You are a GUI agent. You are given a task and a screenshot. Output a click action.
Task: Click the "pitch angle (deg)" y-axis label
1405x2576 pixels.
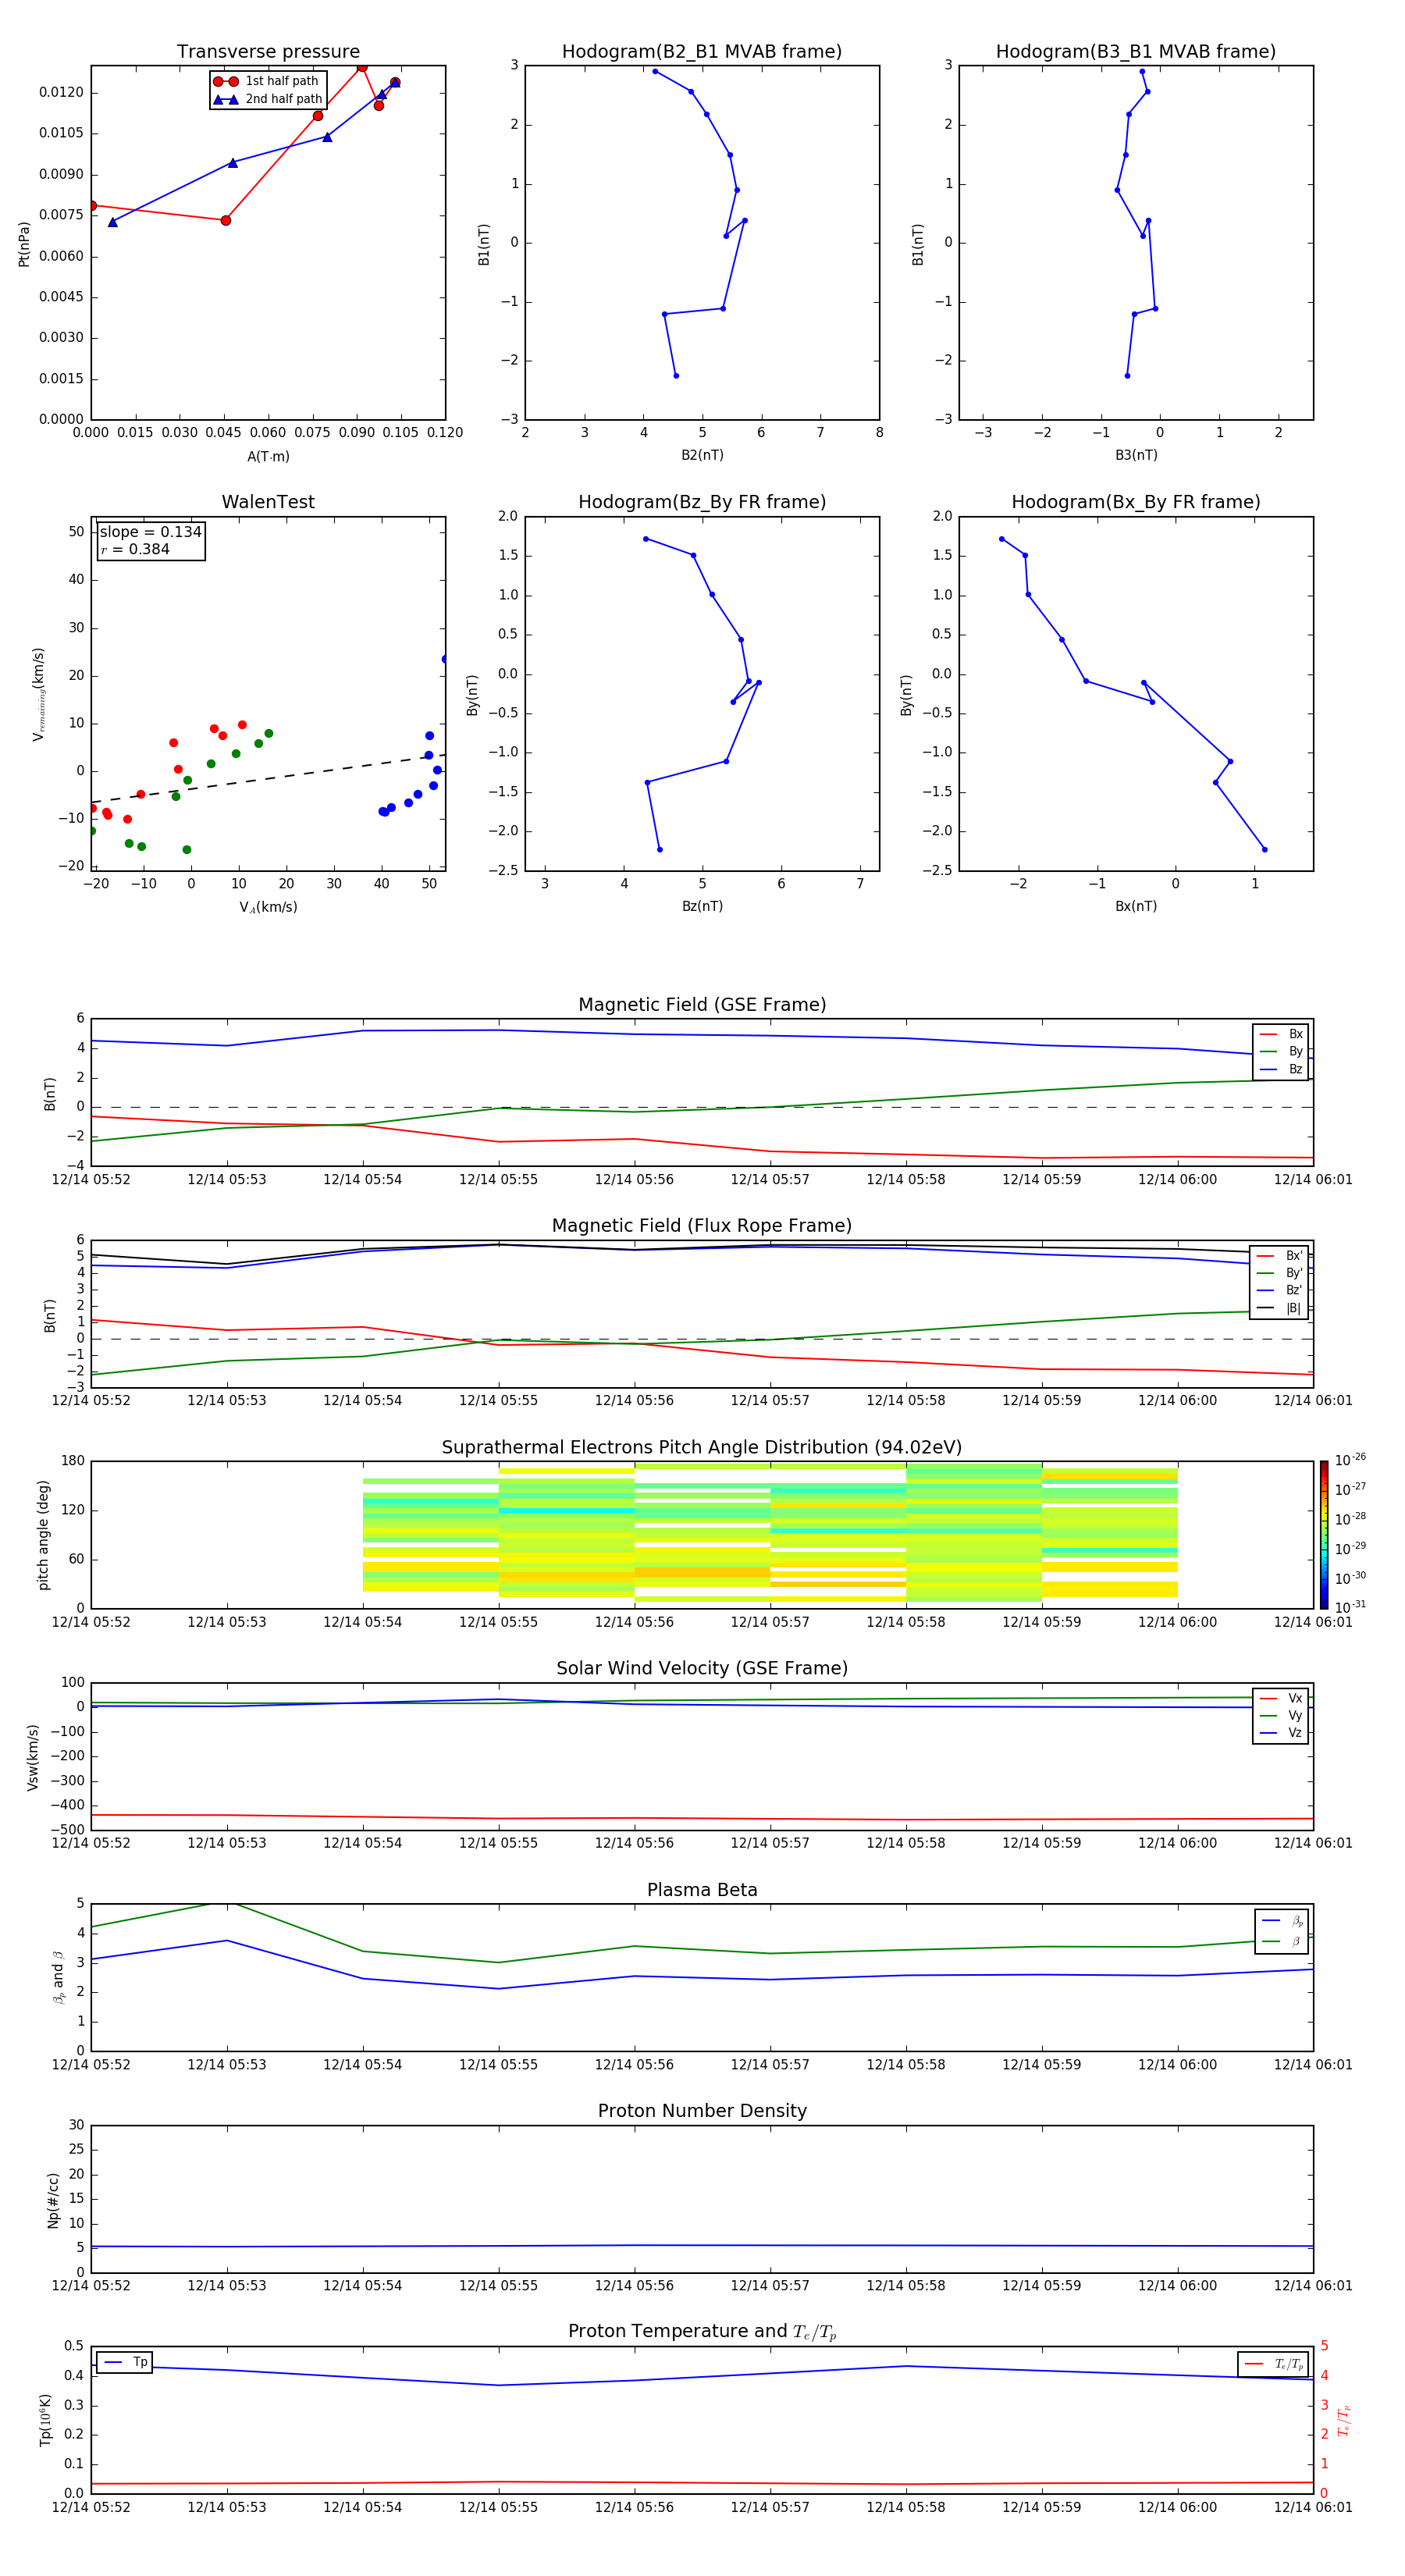click(x=43, y=1535)
